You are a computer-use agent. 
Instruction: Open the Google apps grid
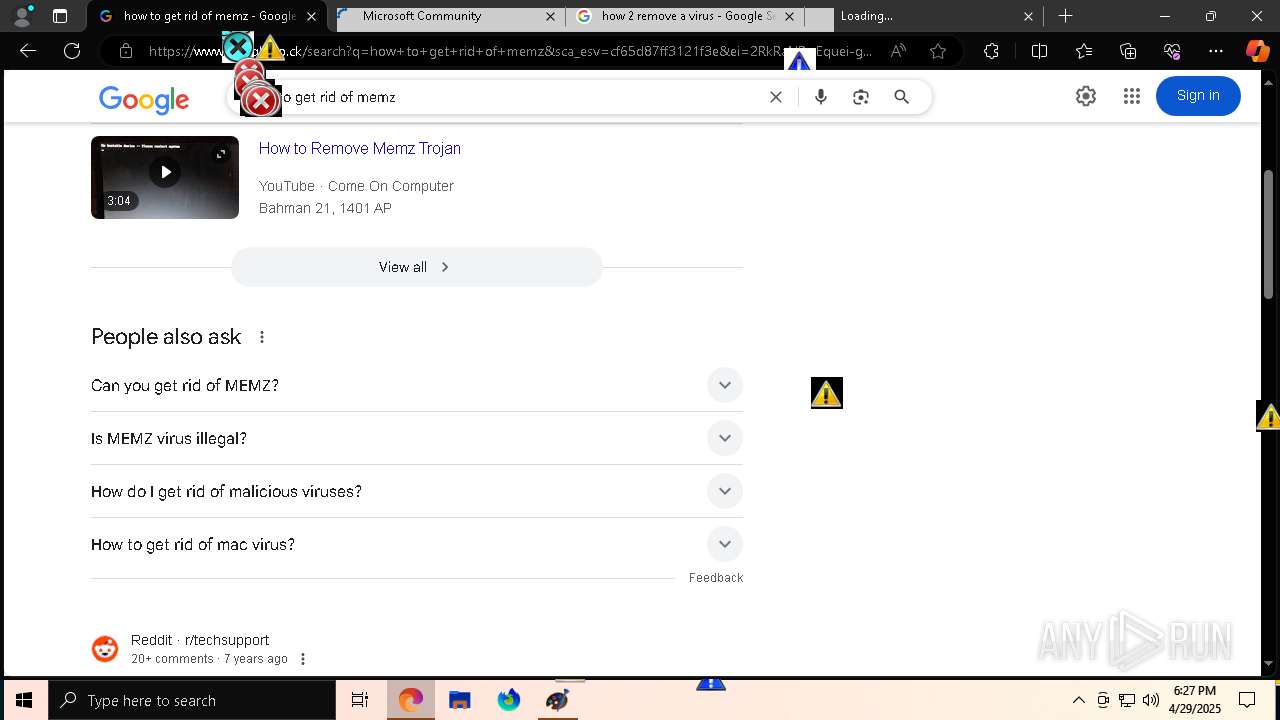1132,96
